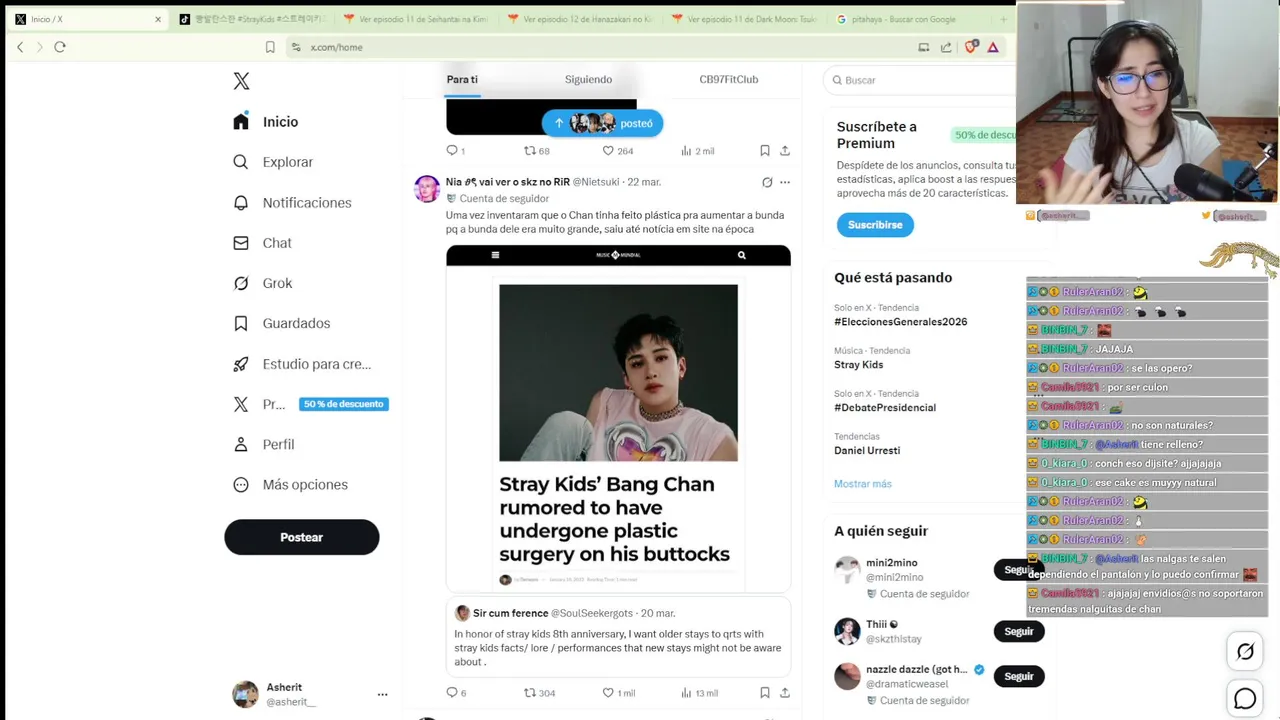Open more options on Nia post
Viewport: 1280px width, 720px height.
pyautogui.click(x=785, y=182)
